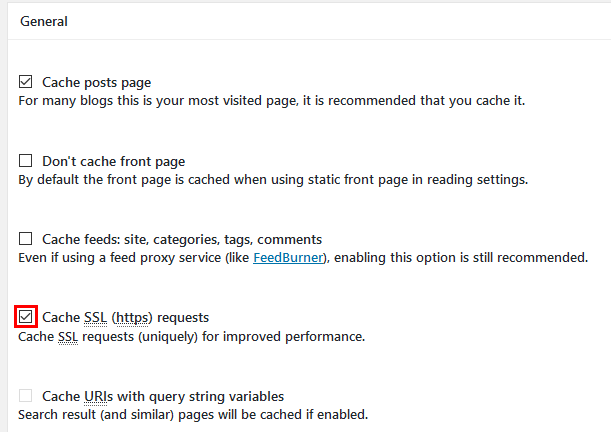Screen dimensions: 611x432
Task: Toggle the Cache SSL (https) requests checkbox
Action: point(27,317)
